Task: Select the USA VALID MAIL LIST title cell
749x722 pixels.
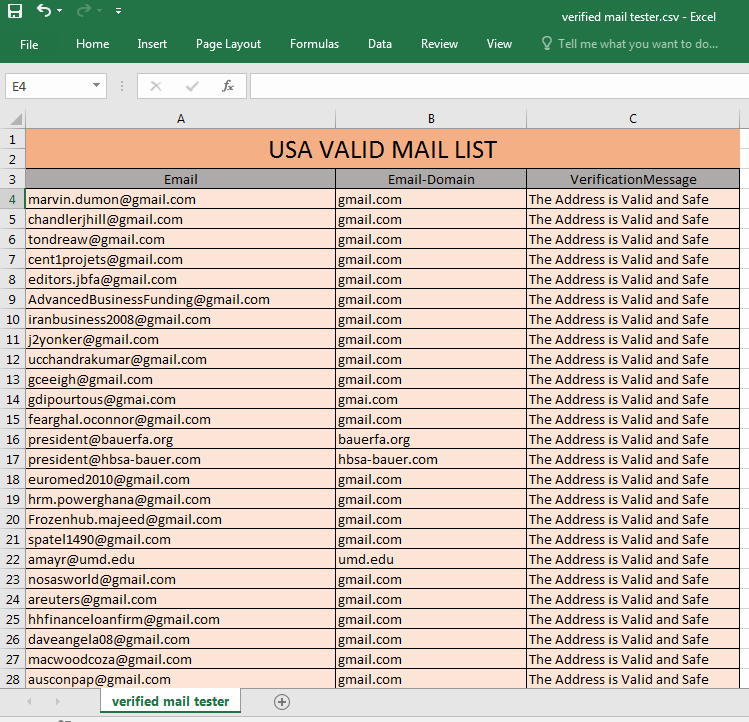Action: coord(382,149)
